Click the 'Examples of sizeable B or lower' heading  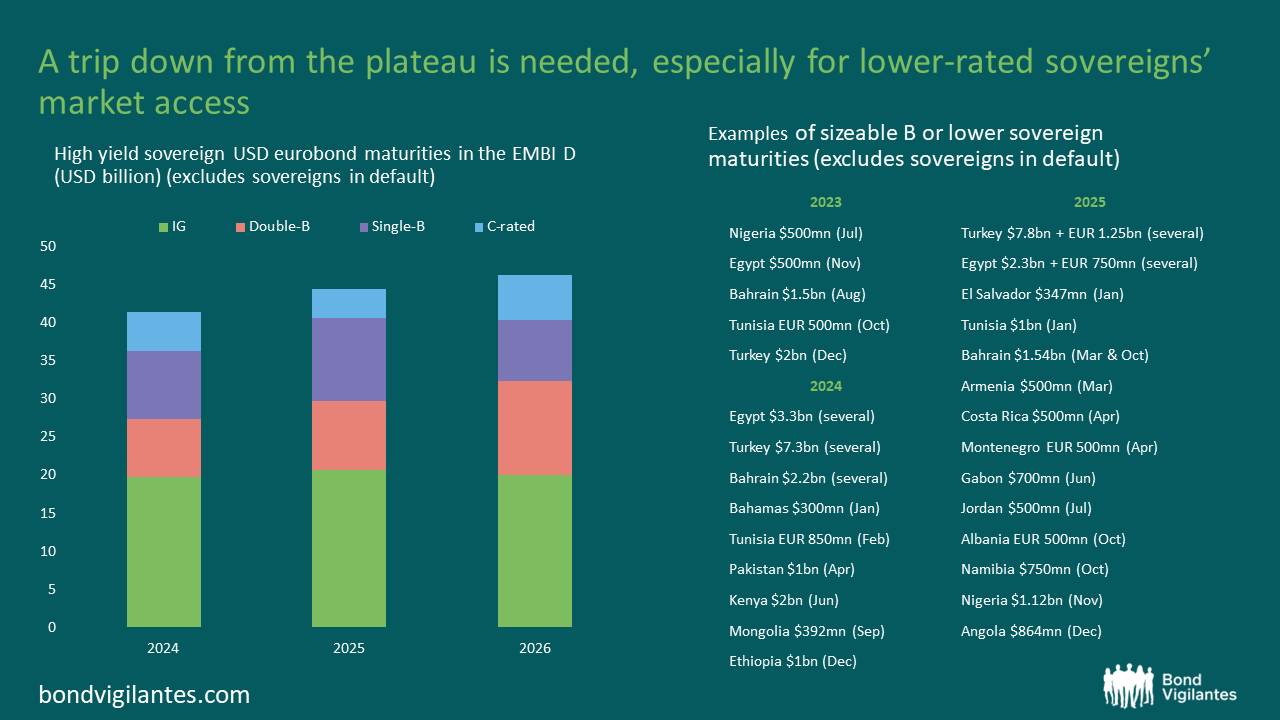coord(913,146)
